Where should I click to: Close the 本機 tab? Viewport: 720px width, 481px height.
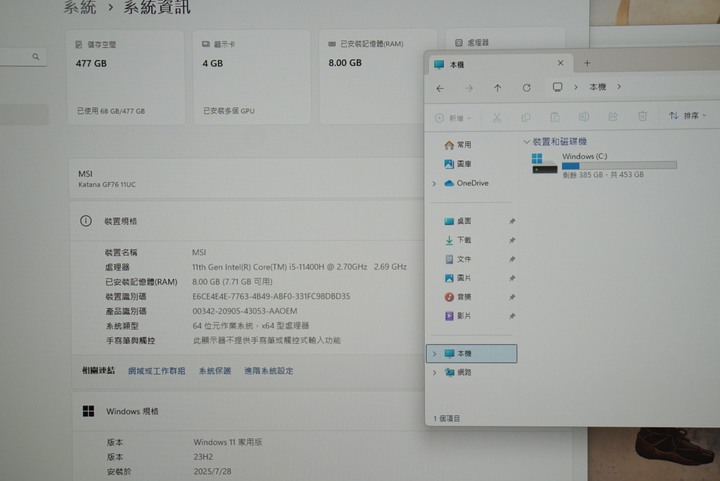[x=560, y=63]
